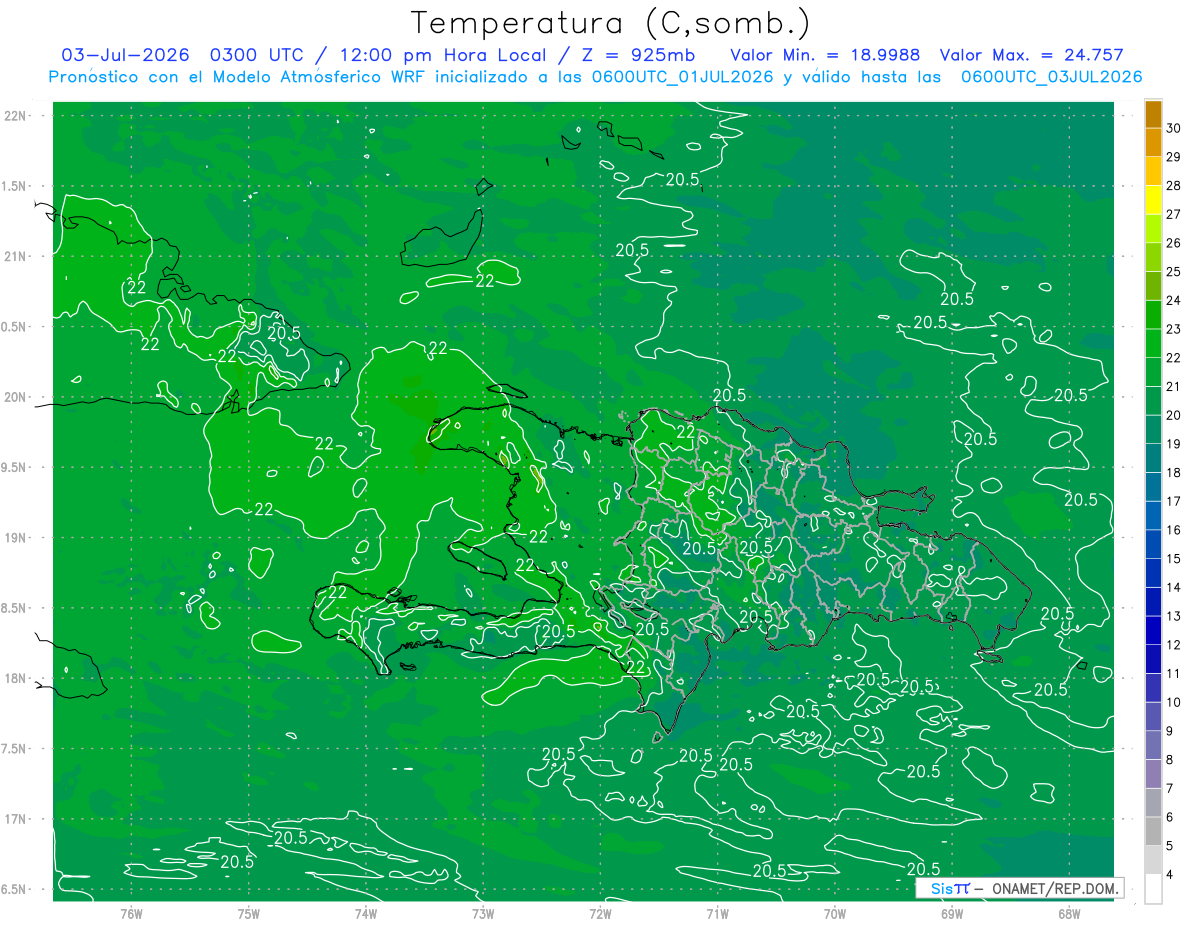Click the "22N" latitude axis label

[15, 116]
